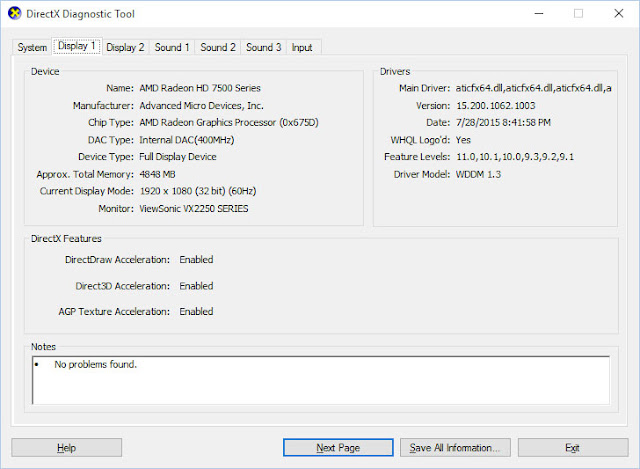Open the Sound 2 tab
Viewport: 640px width, 469px height.
(218, 47)
